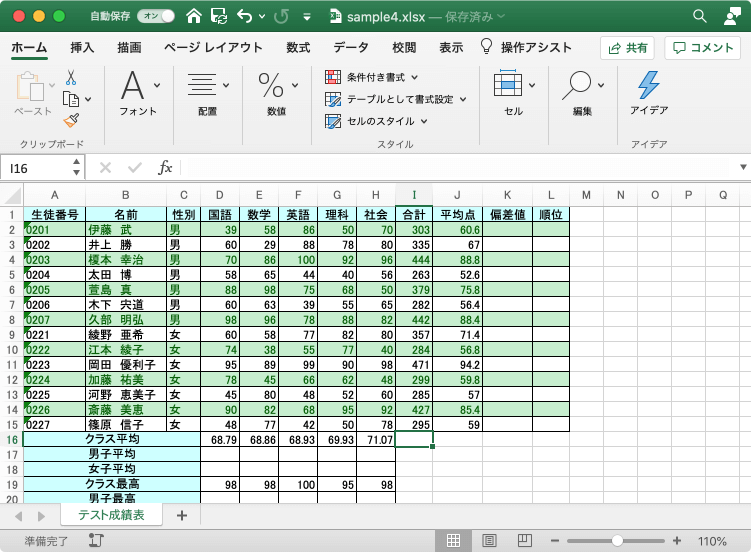Screen dimensions: 751x552
Task: Open the Copy dropdown arrow
Action: click(x=88, y=100)
